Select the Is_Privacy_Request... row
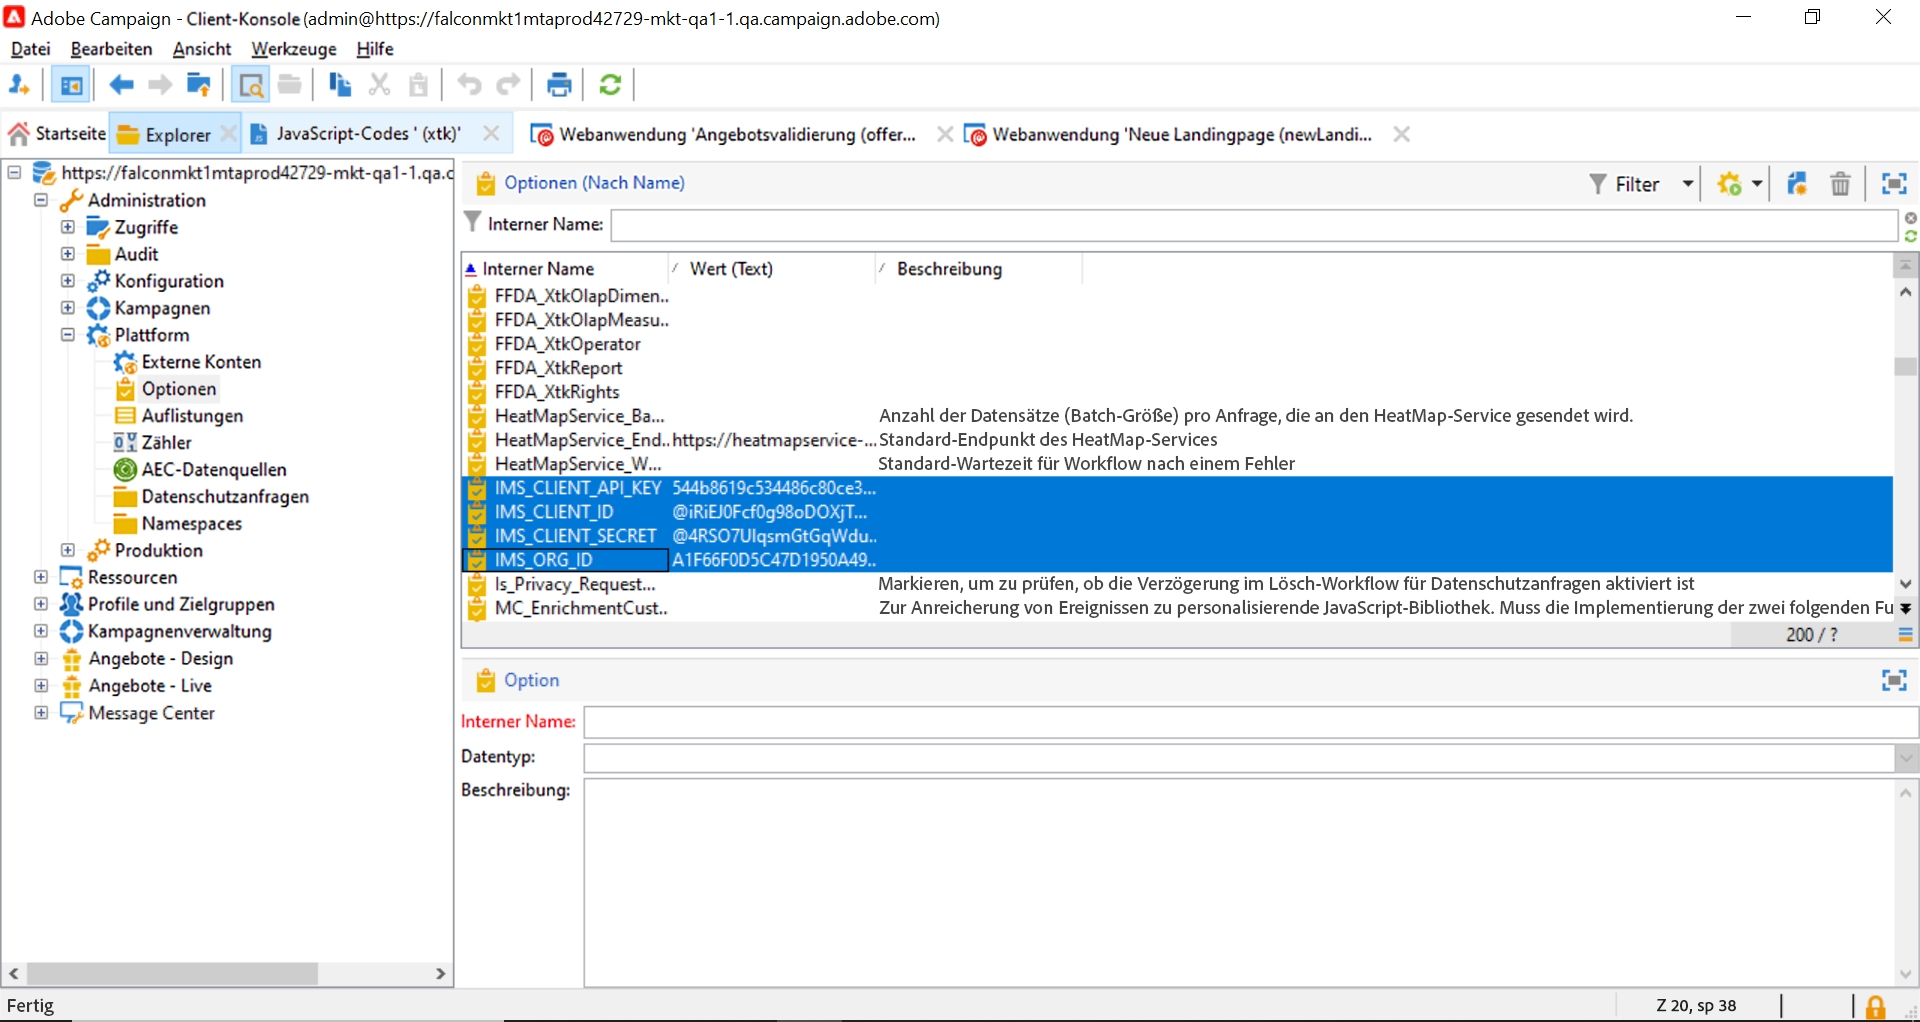The height and width of the screenshot is (1022, 1920). point(1177,584)
